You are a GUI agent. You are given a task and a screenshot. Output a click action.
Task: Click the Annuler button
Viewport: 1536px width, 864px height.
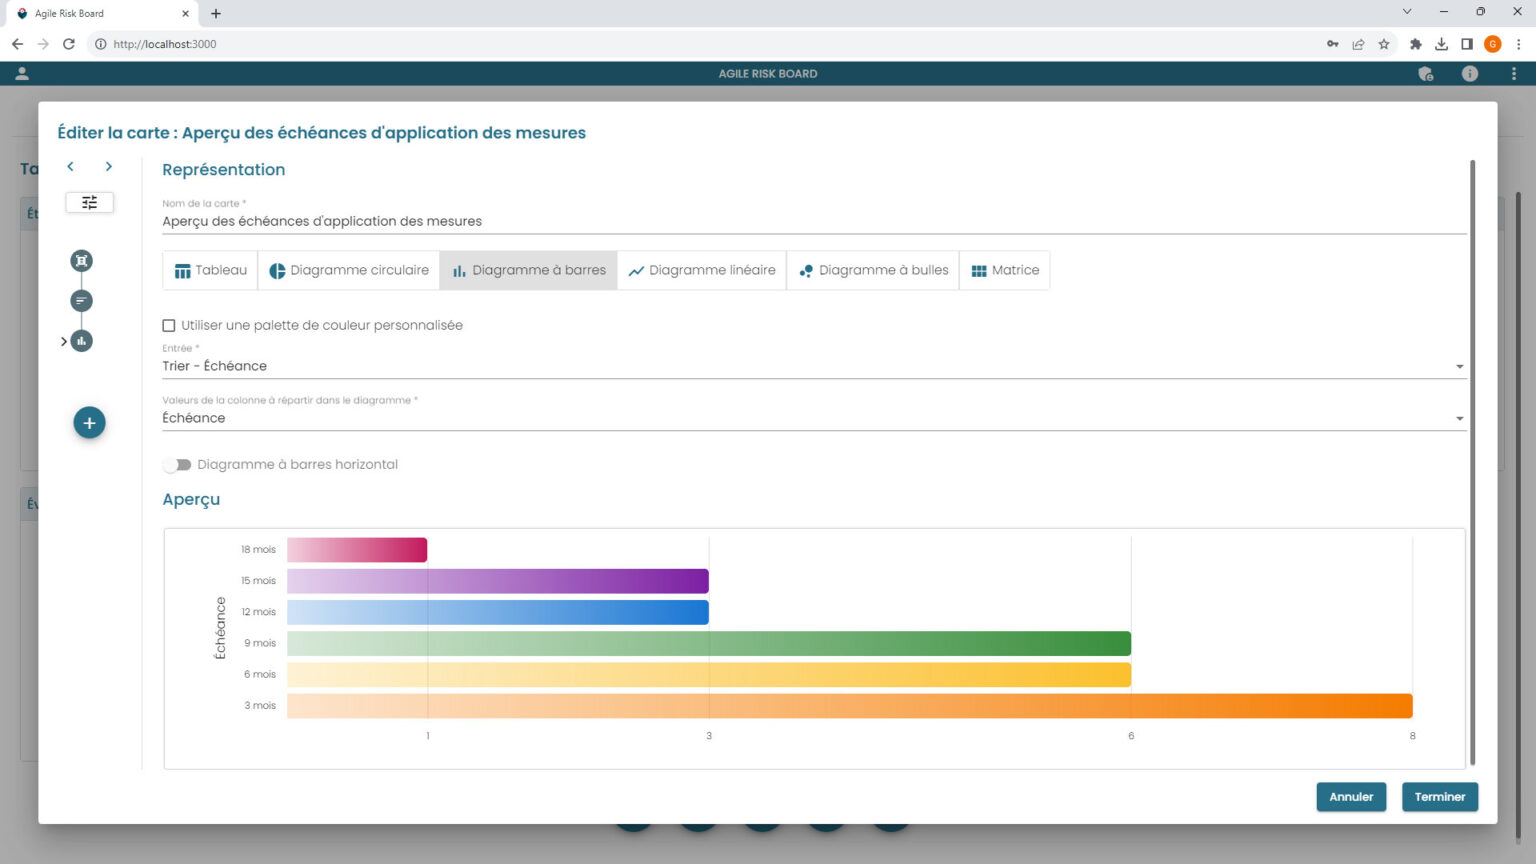point(1350,797)
